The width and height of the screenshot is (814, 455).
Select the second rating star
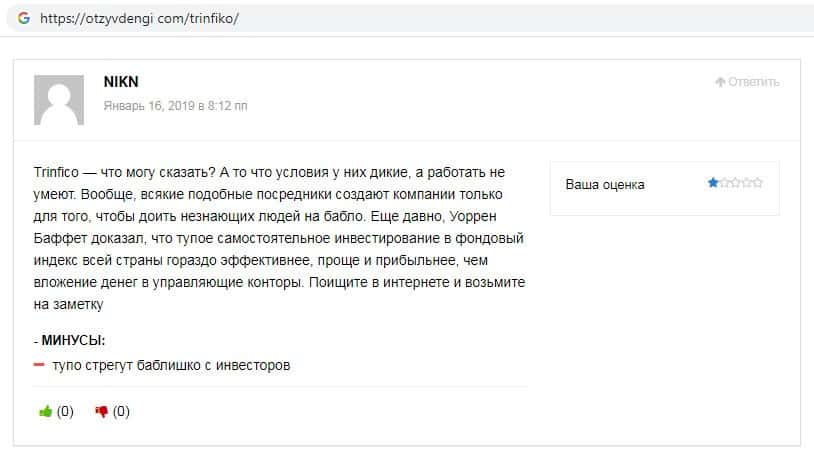click(724, 183)
